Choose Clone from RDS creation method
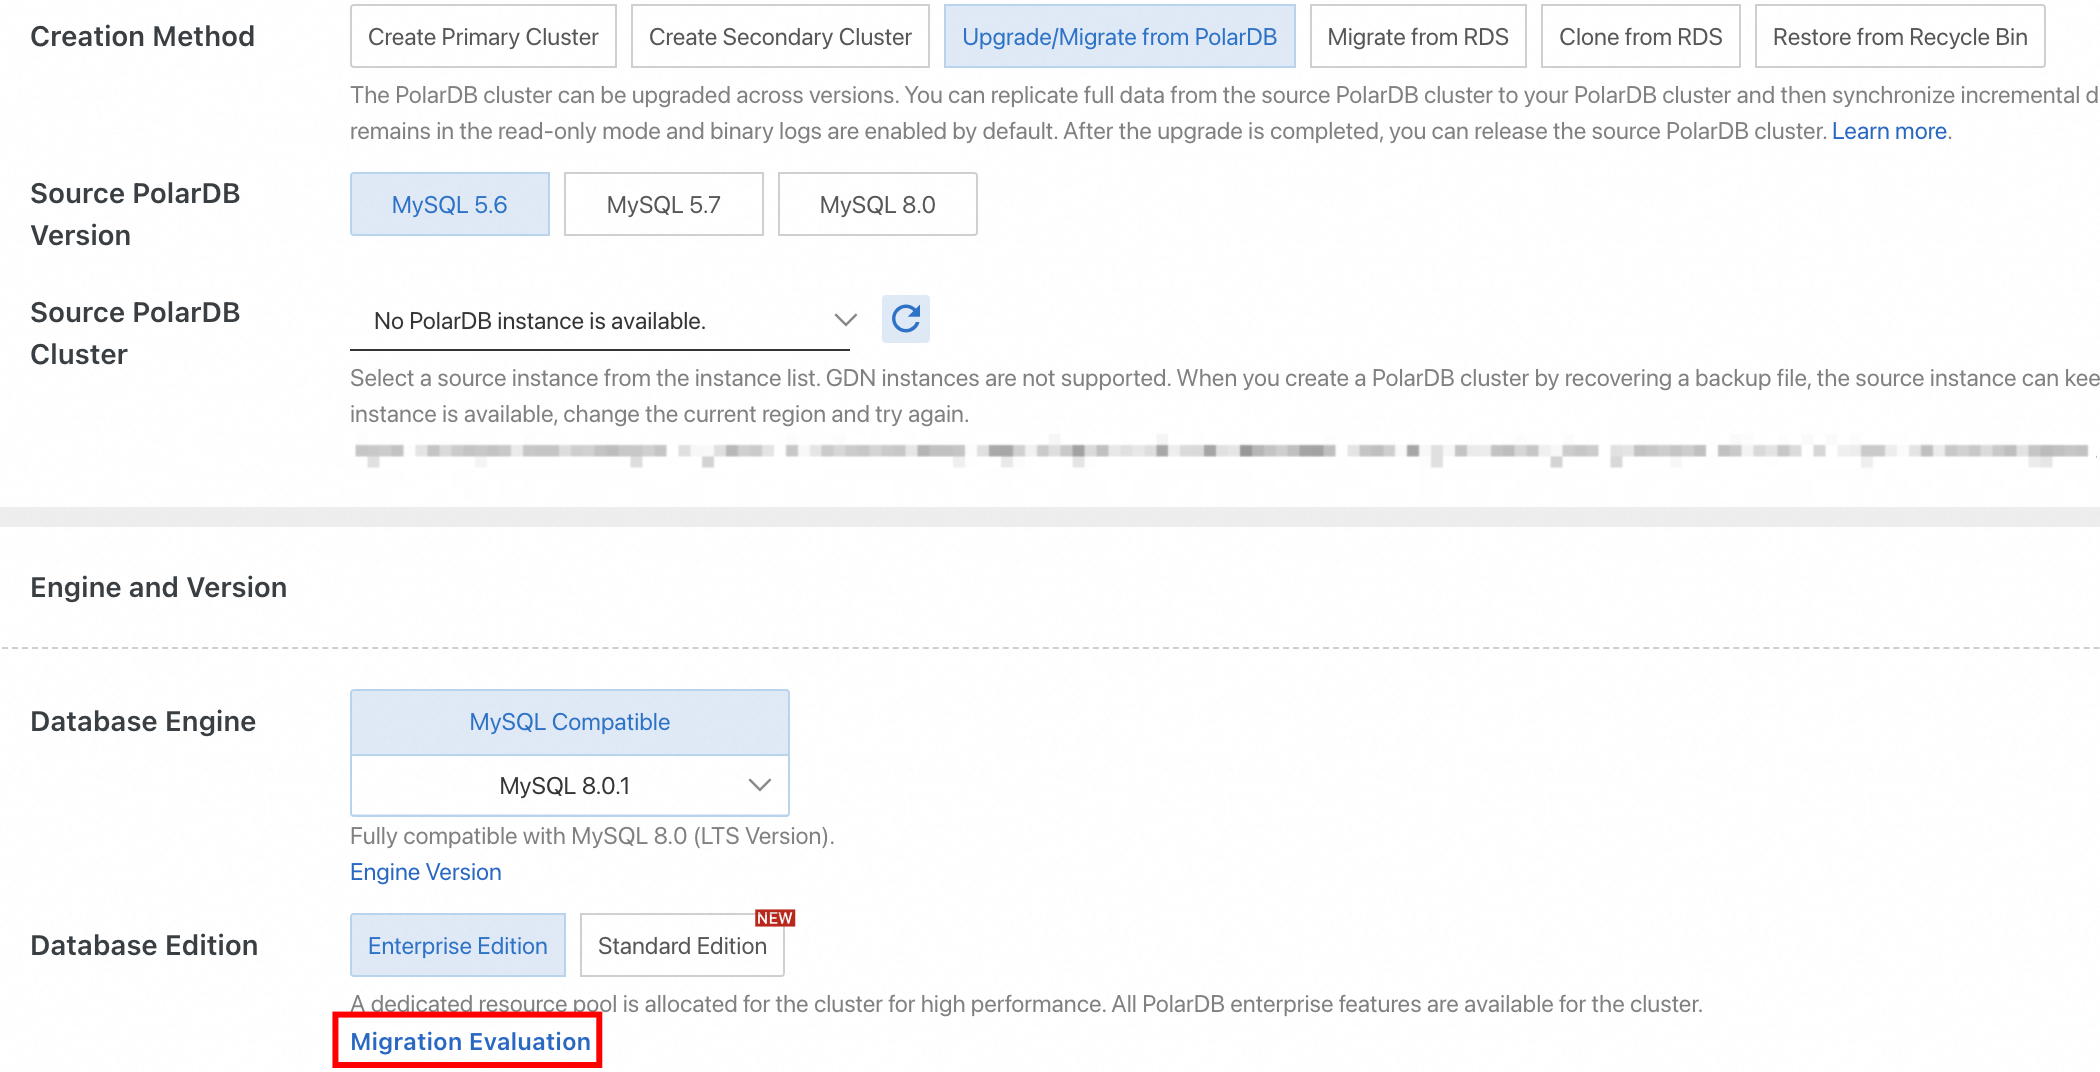 click(x=1640, y=37)
